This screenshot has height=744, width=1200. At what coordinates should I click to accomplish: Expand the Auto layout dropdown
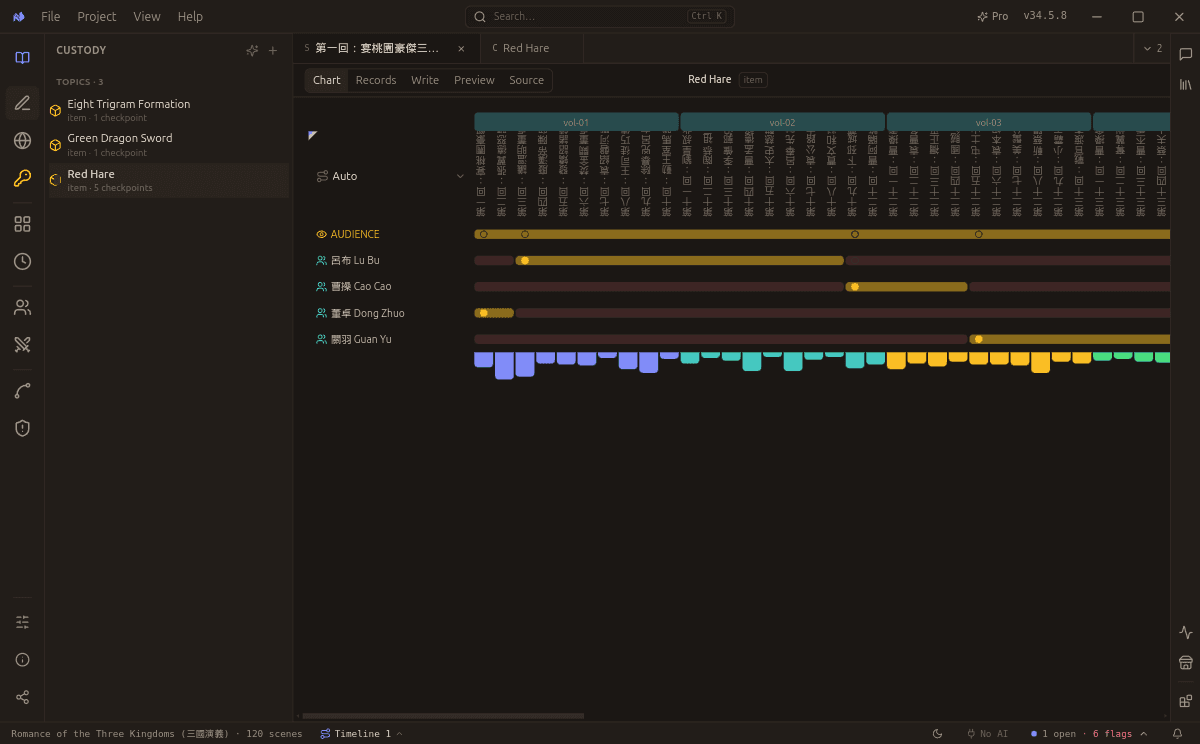(x=391, y=176)
